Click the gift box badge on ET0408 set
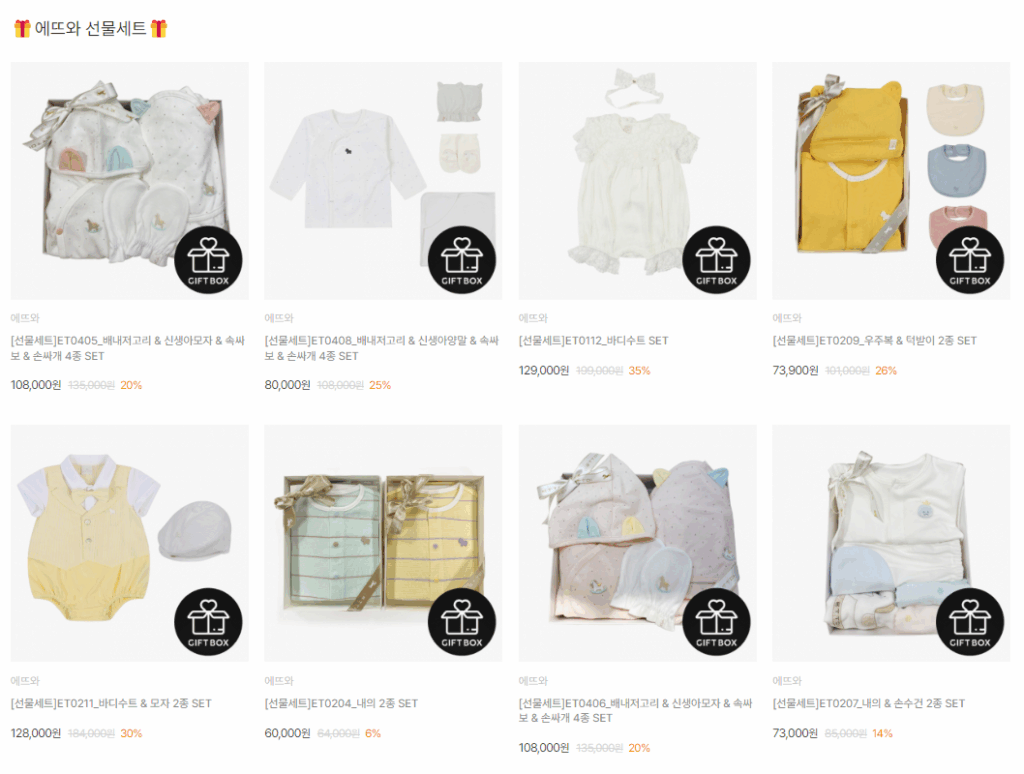The image size is (1024, 774). pos(462,260)
